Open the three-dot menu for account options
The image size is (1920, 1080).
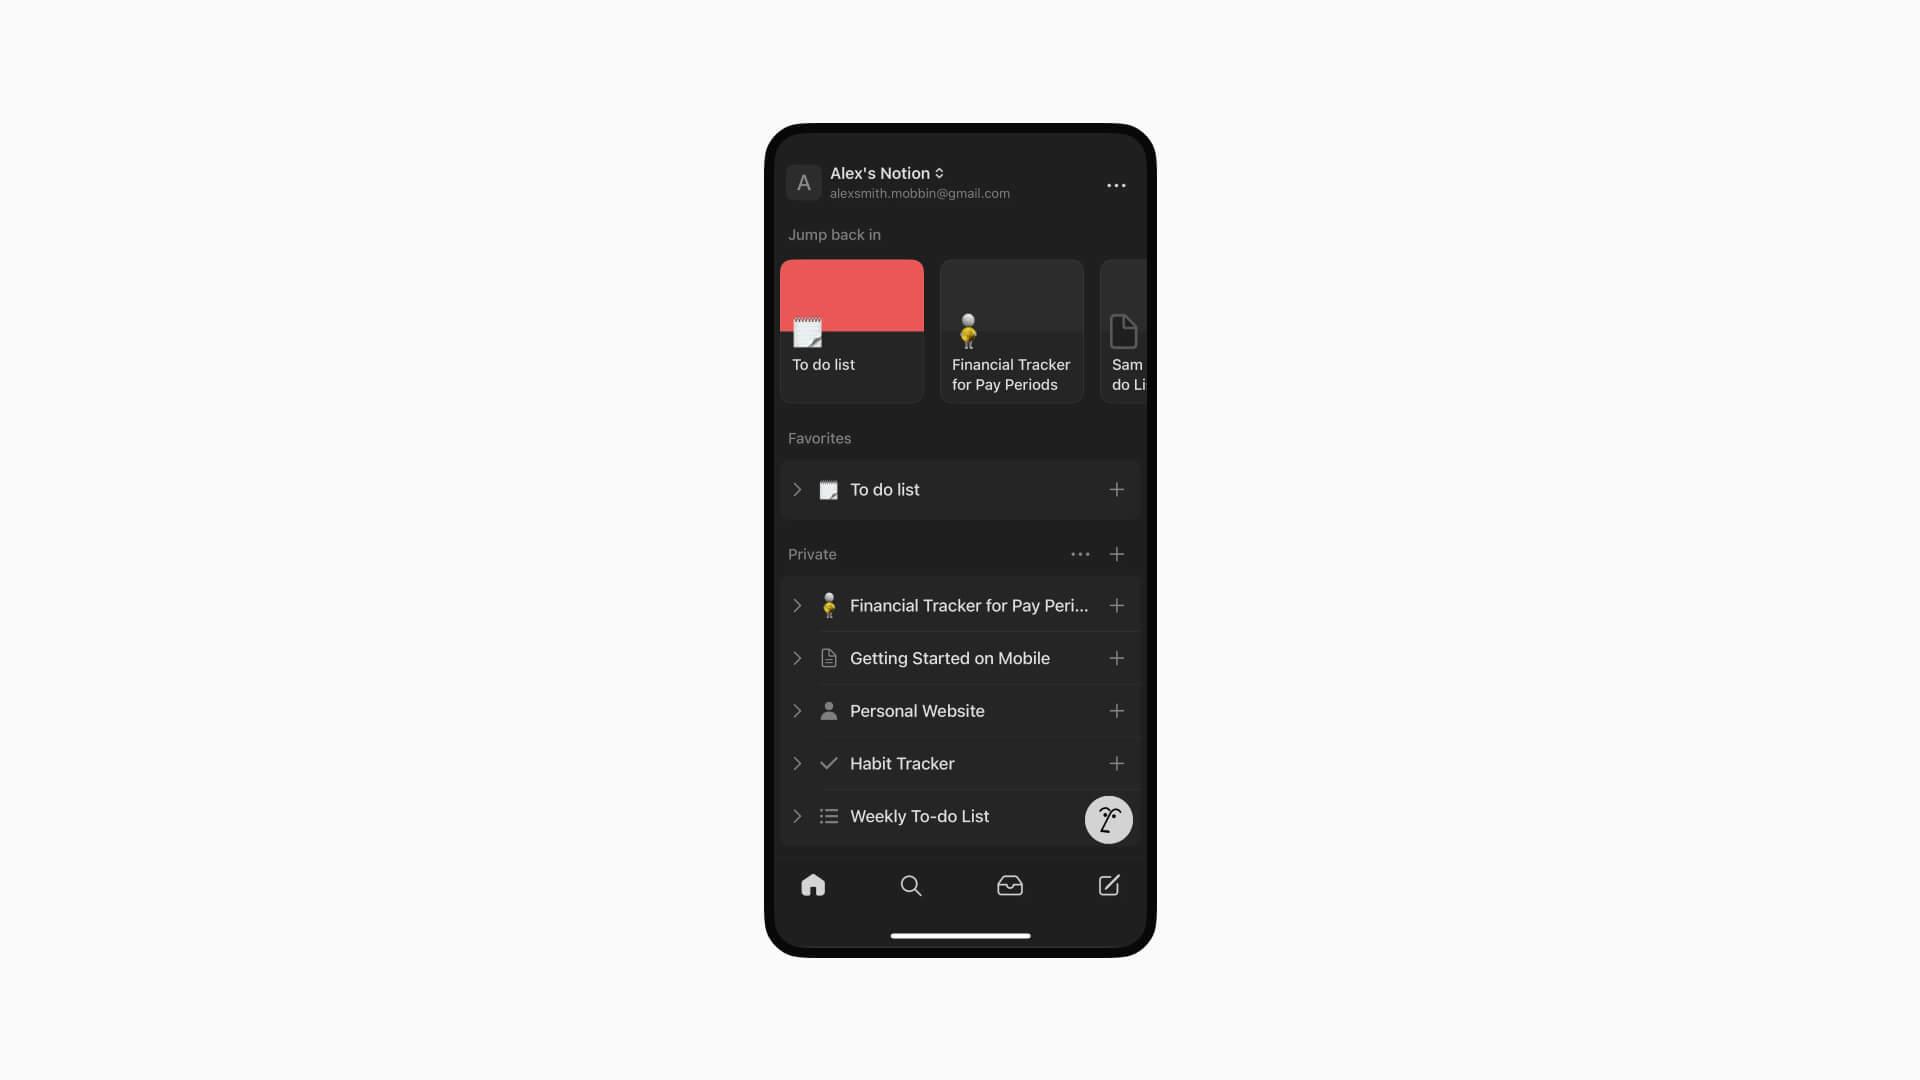click(1116, 185)
